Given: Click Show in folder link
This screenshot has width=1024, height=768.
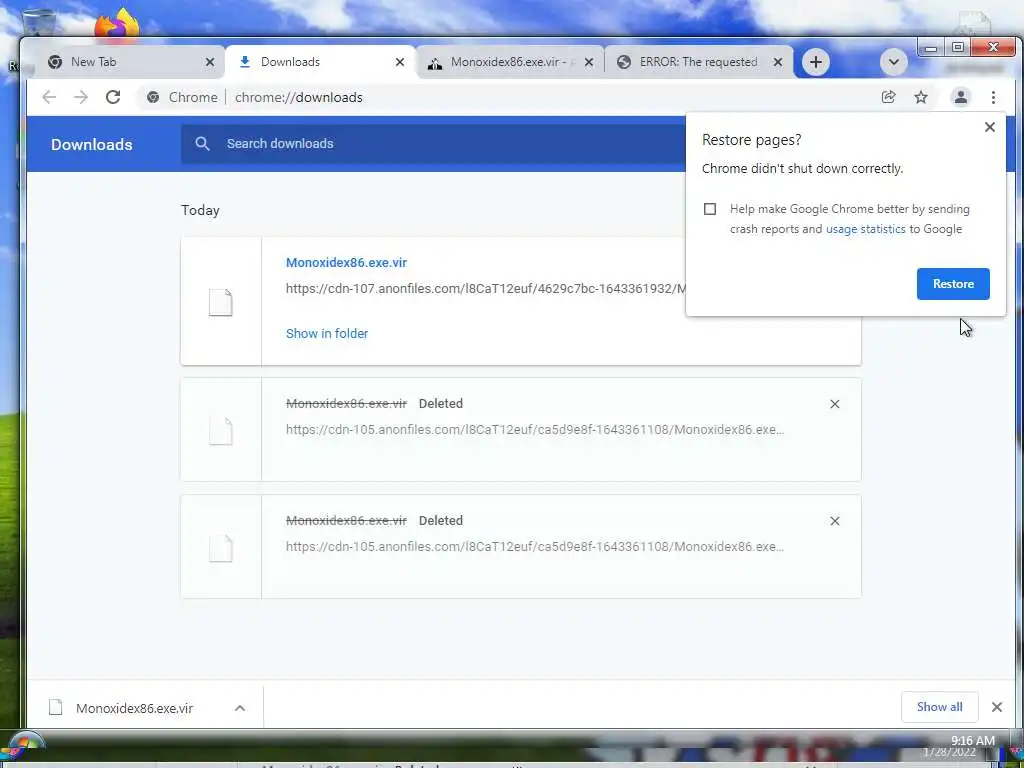Looking at the screenshot, I should [x=327, y=334].
